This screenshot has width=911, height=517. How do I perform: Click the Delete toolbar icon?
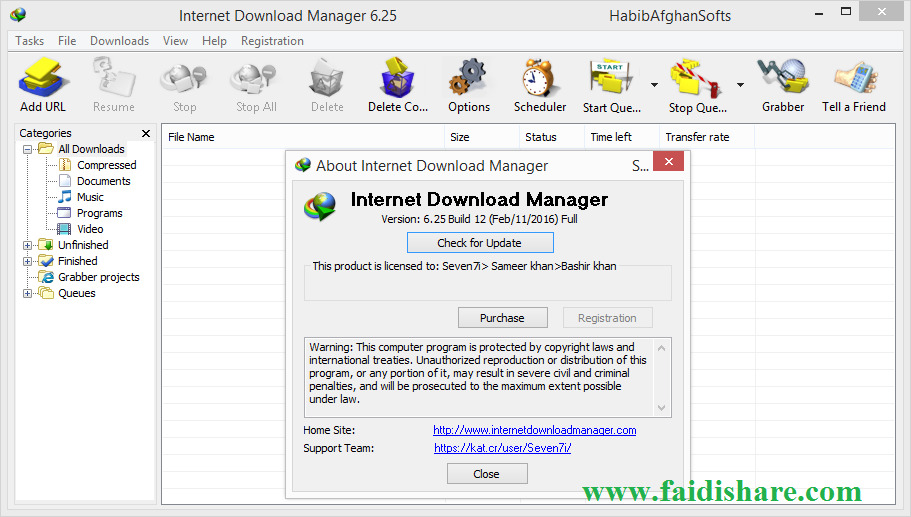pyautogui.click(x=327, y=77)
